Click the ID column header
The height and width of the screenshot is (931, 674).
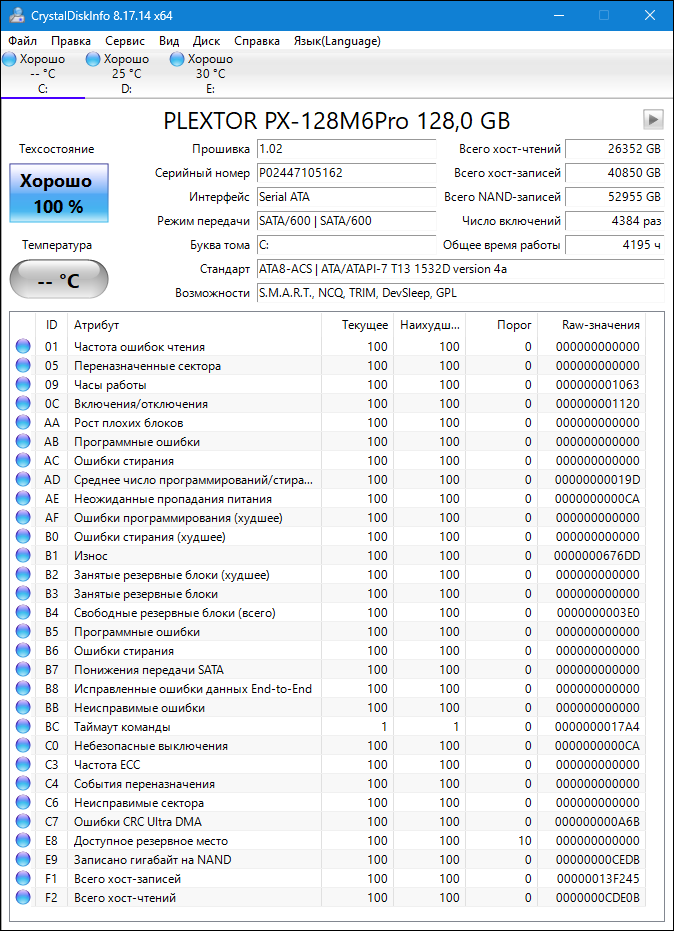click(x=52, y=325)
